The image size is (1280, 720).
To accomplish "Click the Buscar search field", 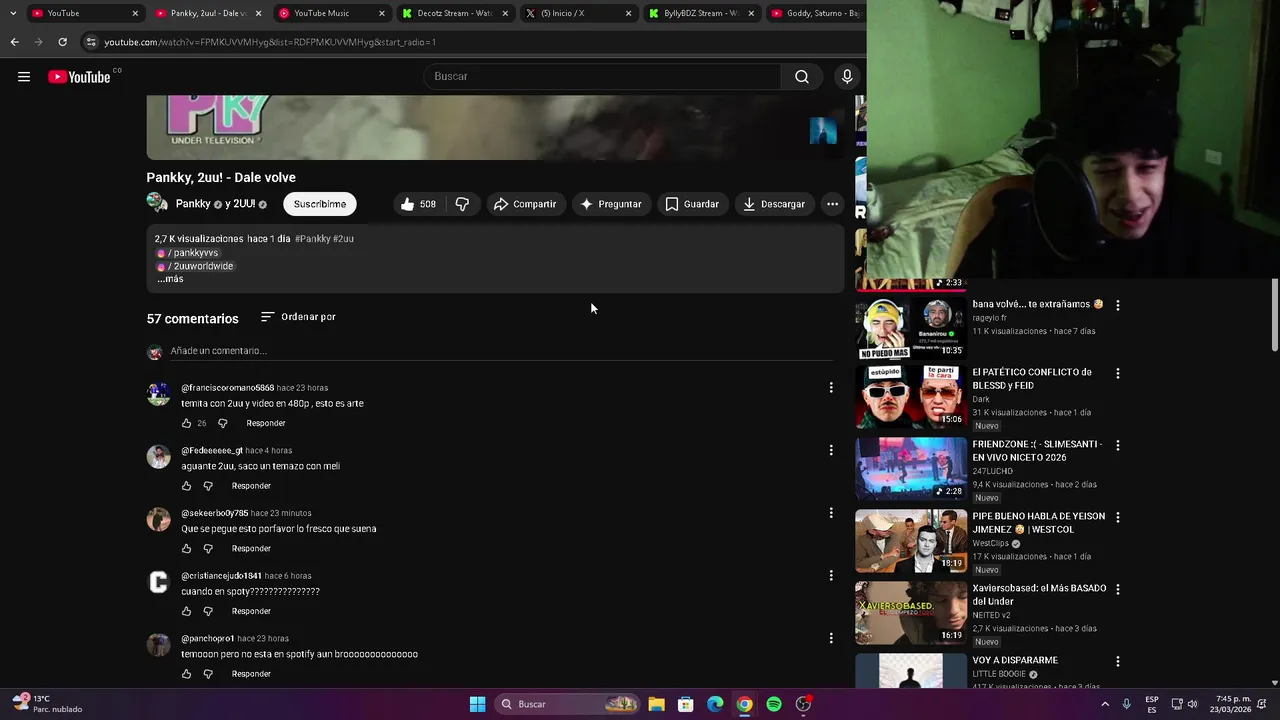I will [603, 77].
